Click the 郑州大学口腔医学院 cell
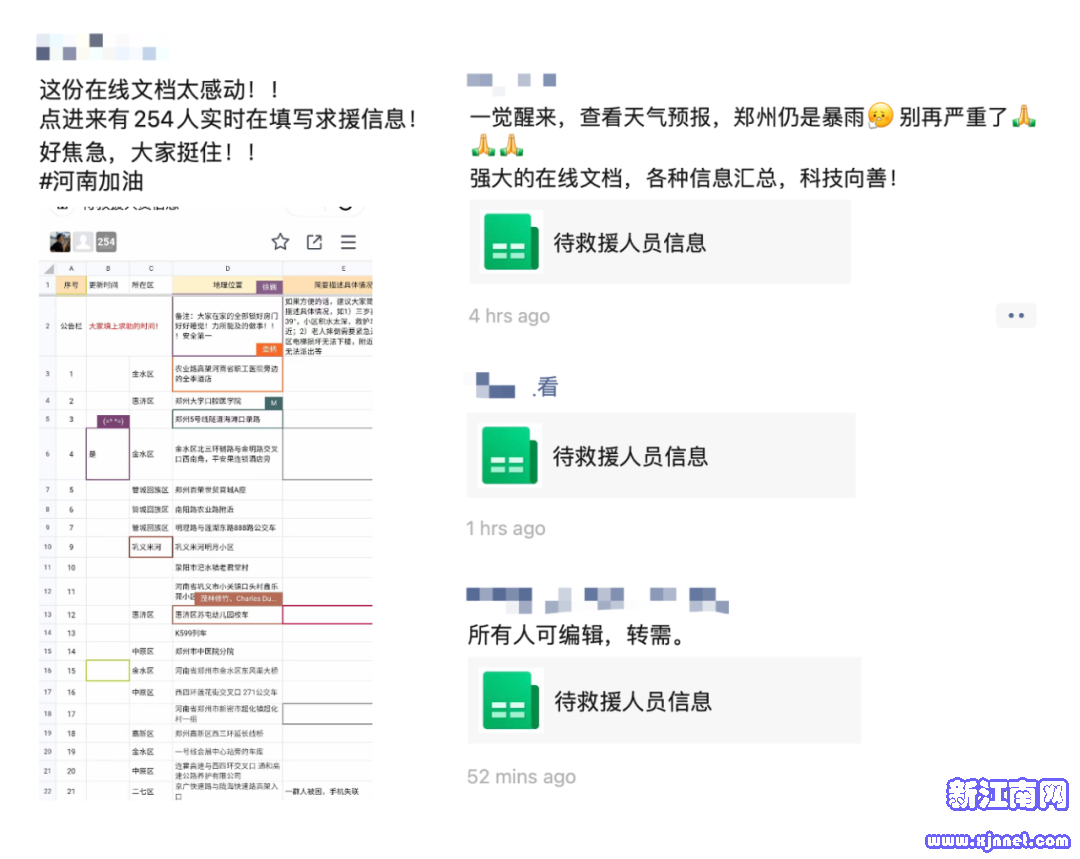 coord(227,401)
